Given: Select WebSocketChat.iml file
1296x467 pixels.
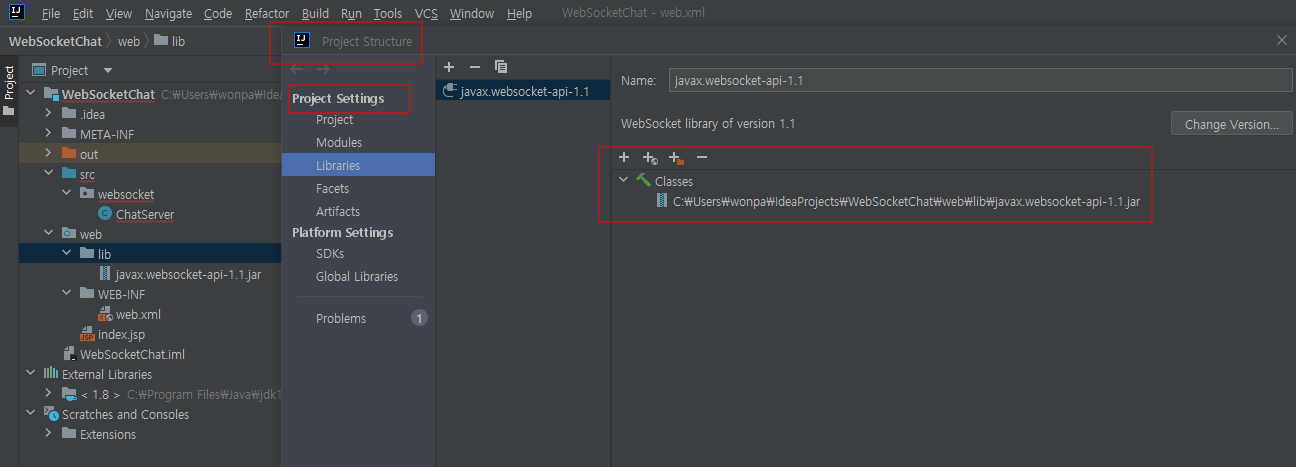Looking at the screenshot, I should pos(132,354).
